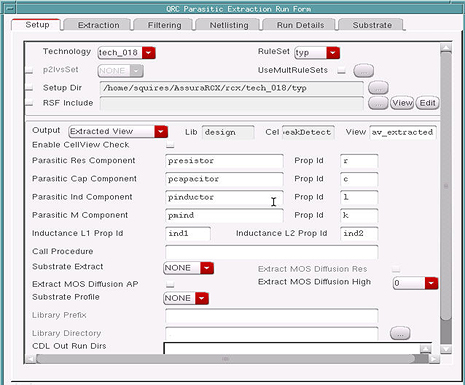This screenshot has height=385, width=465.
Task: Click the Parasitic Cap Component field
Action: [x=224, y=179]
